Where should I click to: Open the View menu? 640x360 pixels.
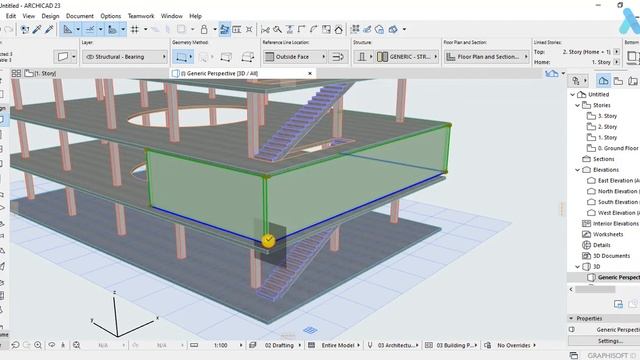[x=28, y=16]
